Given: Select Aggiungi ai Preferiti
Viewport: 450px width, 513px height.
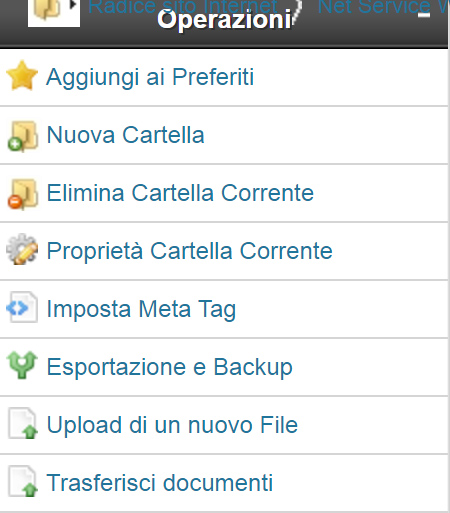Looking at the screenshot, I should pos(150,77).
